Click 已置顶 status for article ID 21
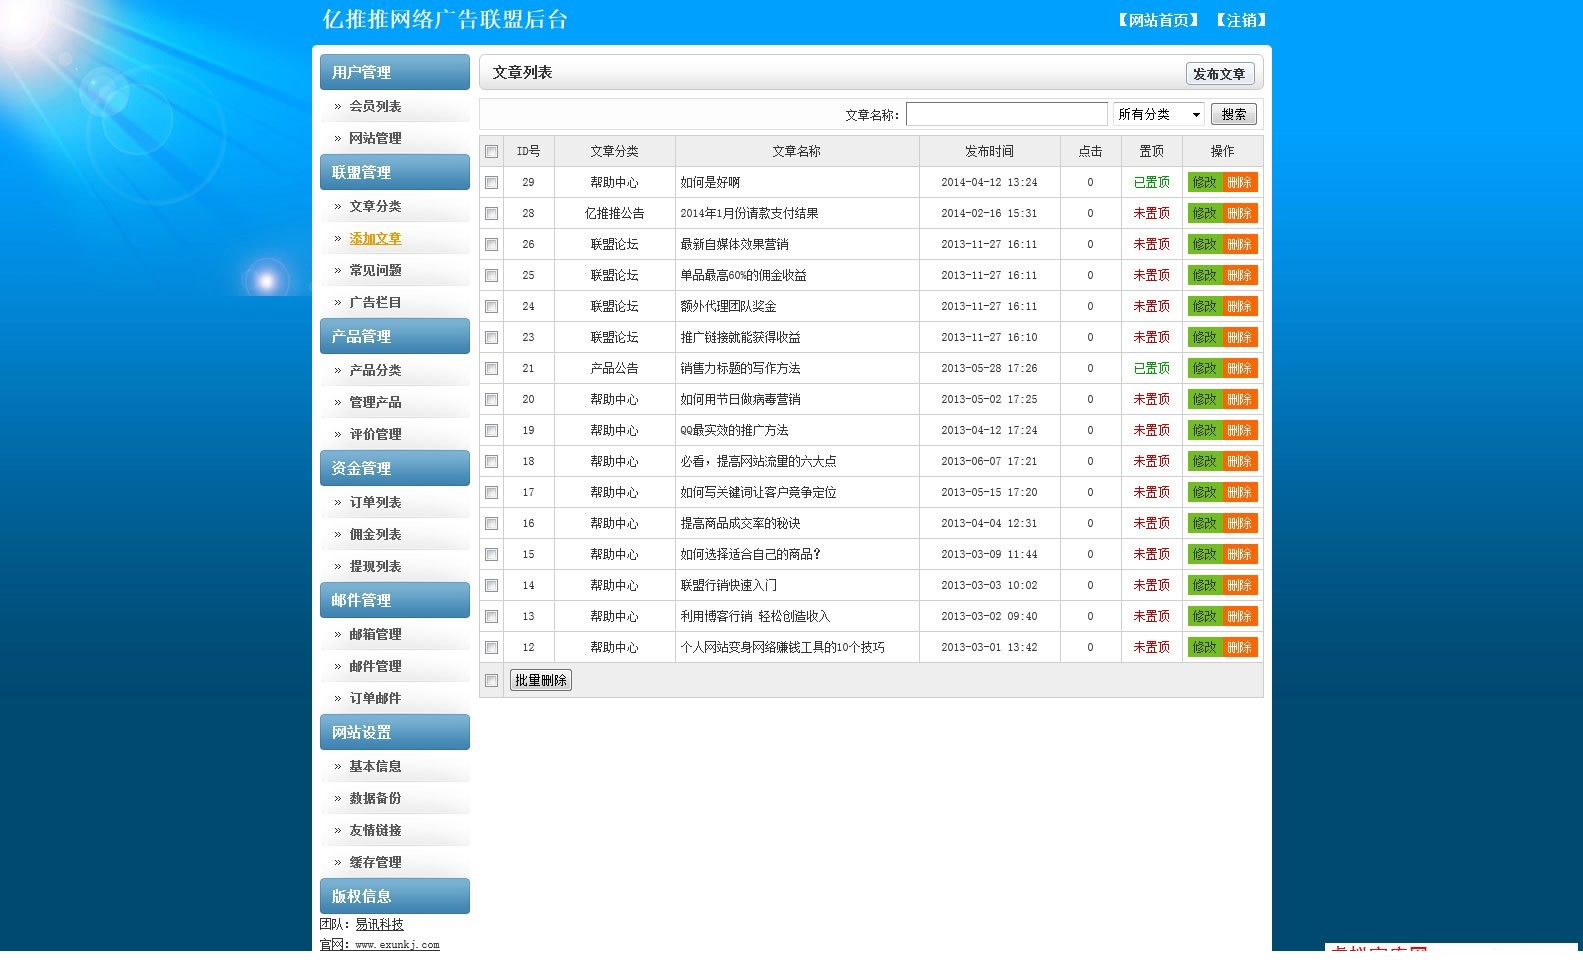Screen dimensions: 1583x974 (x=1151, y=368)
